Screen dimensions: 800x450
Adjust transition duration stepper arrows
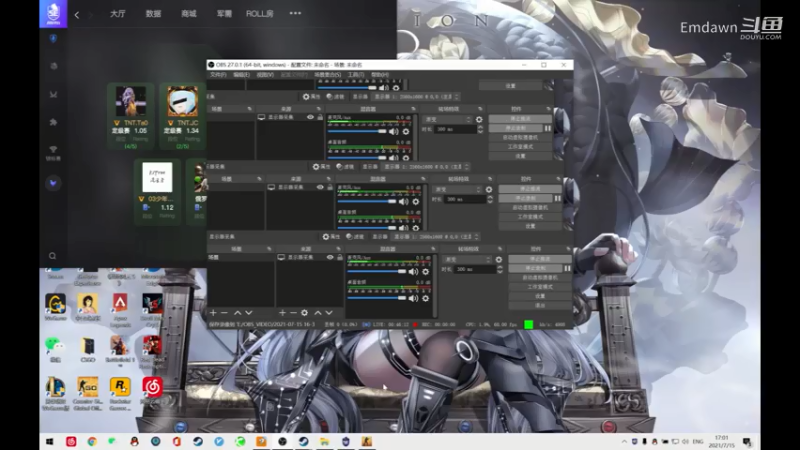point(499,269)
